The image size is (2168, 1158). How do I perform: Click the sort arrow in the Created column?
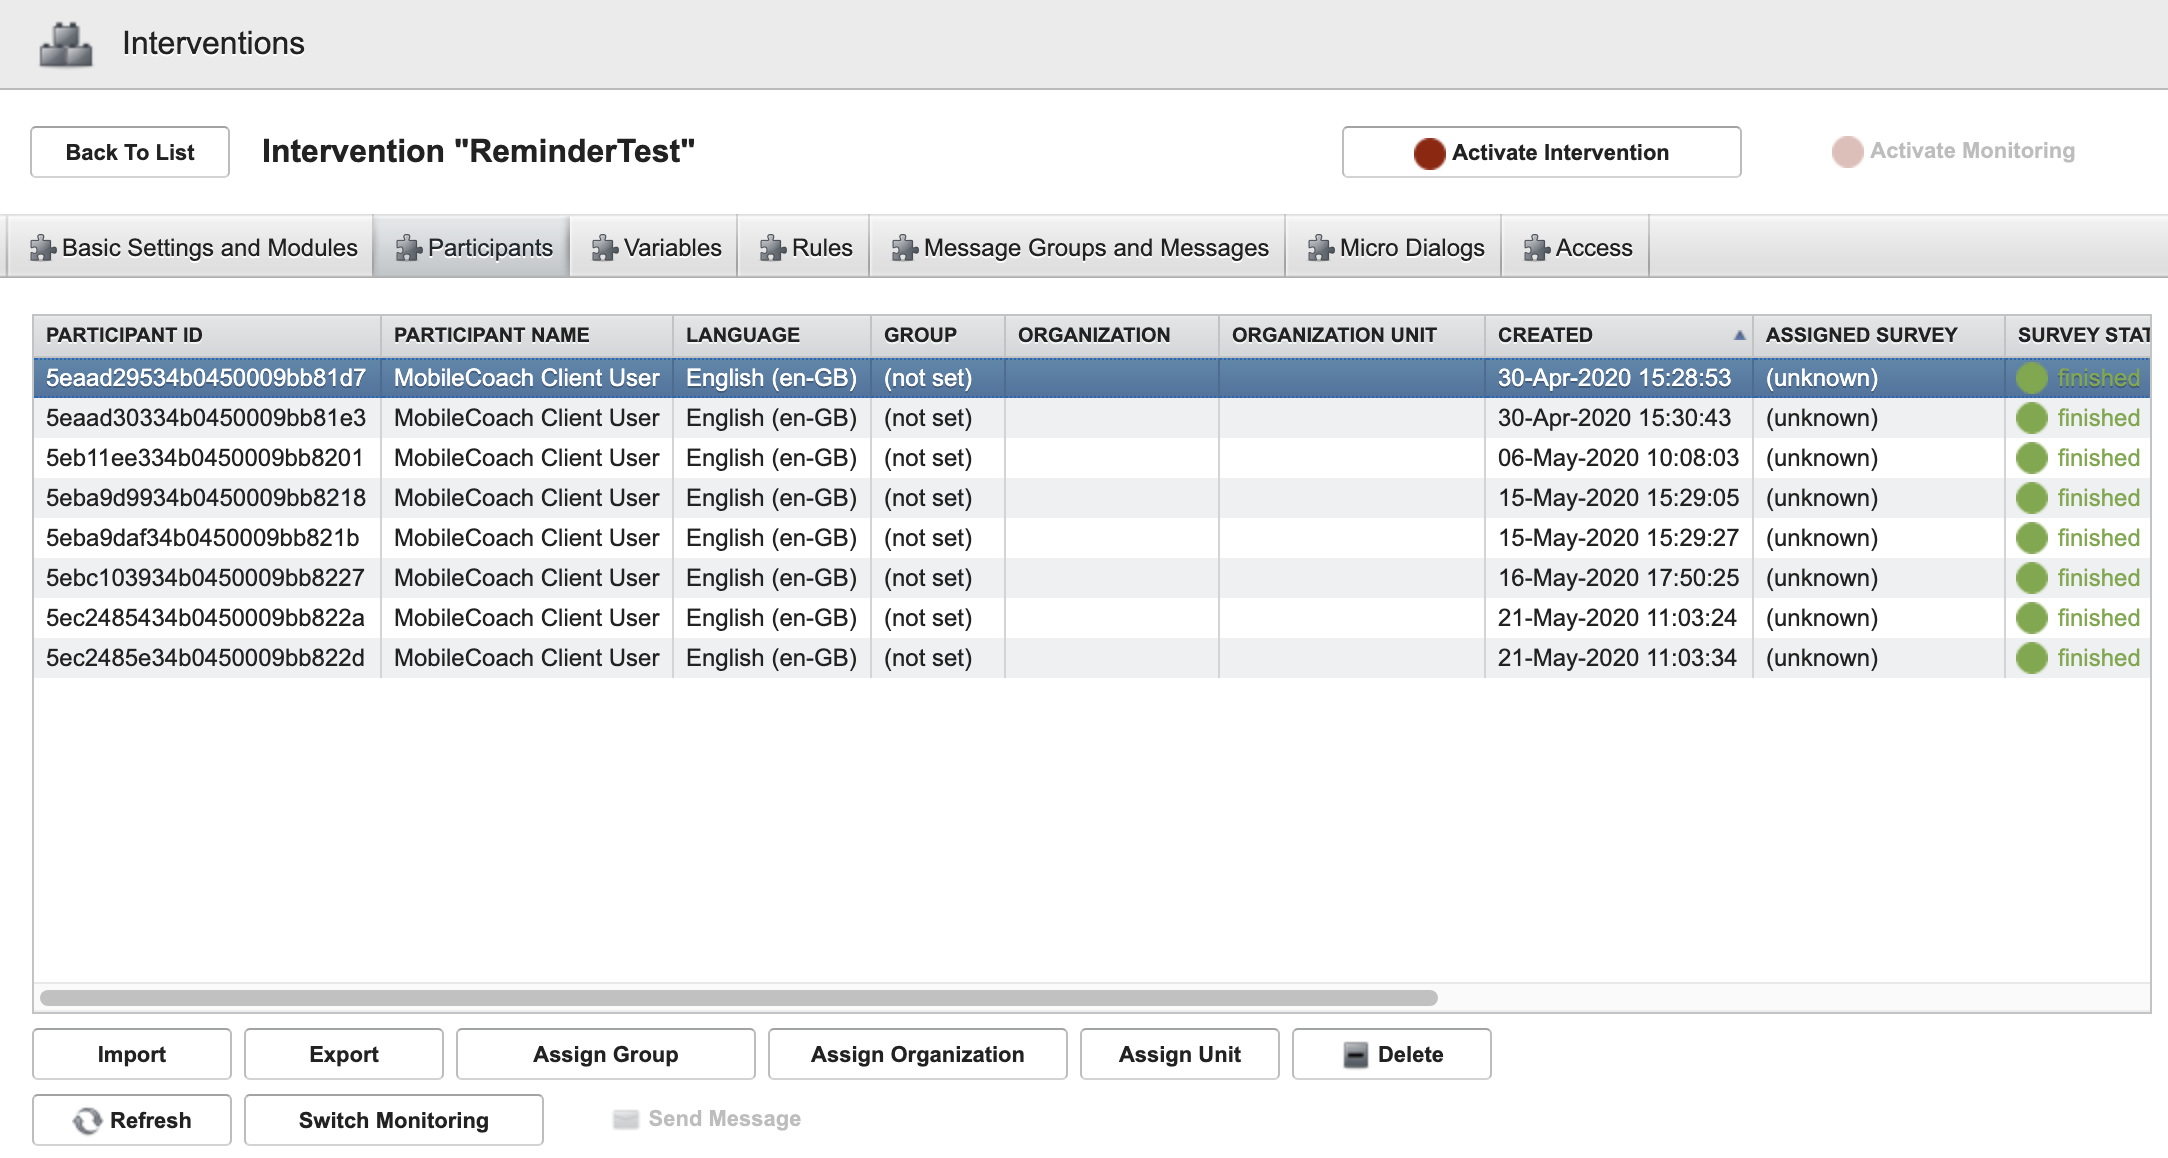point(1739,336)
